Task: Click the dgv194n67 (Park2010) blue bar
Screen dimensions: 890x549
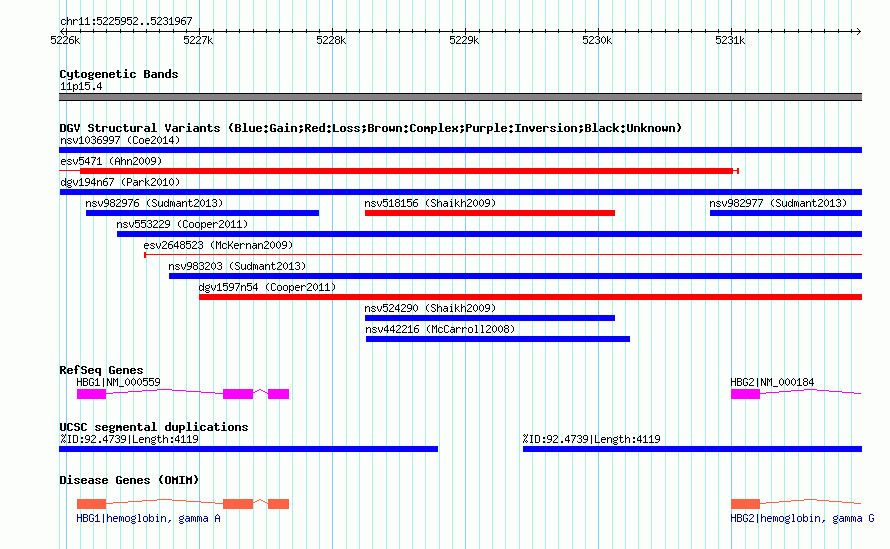Action: point(460,192)
